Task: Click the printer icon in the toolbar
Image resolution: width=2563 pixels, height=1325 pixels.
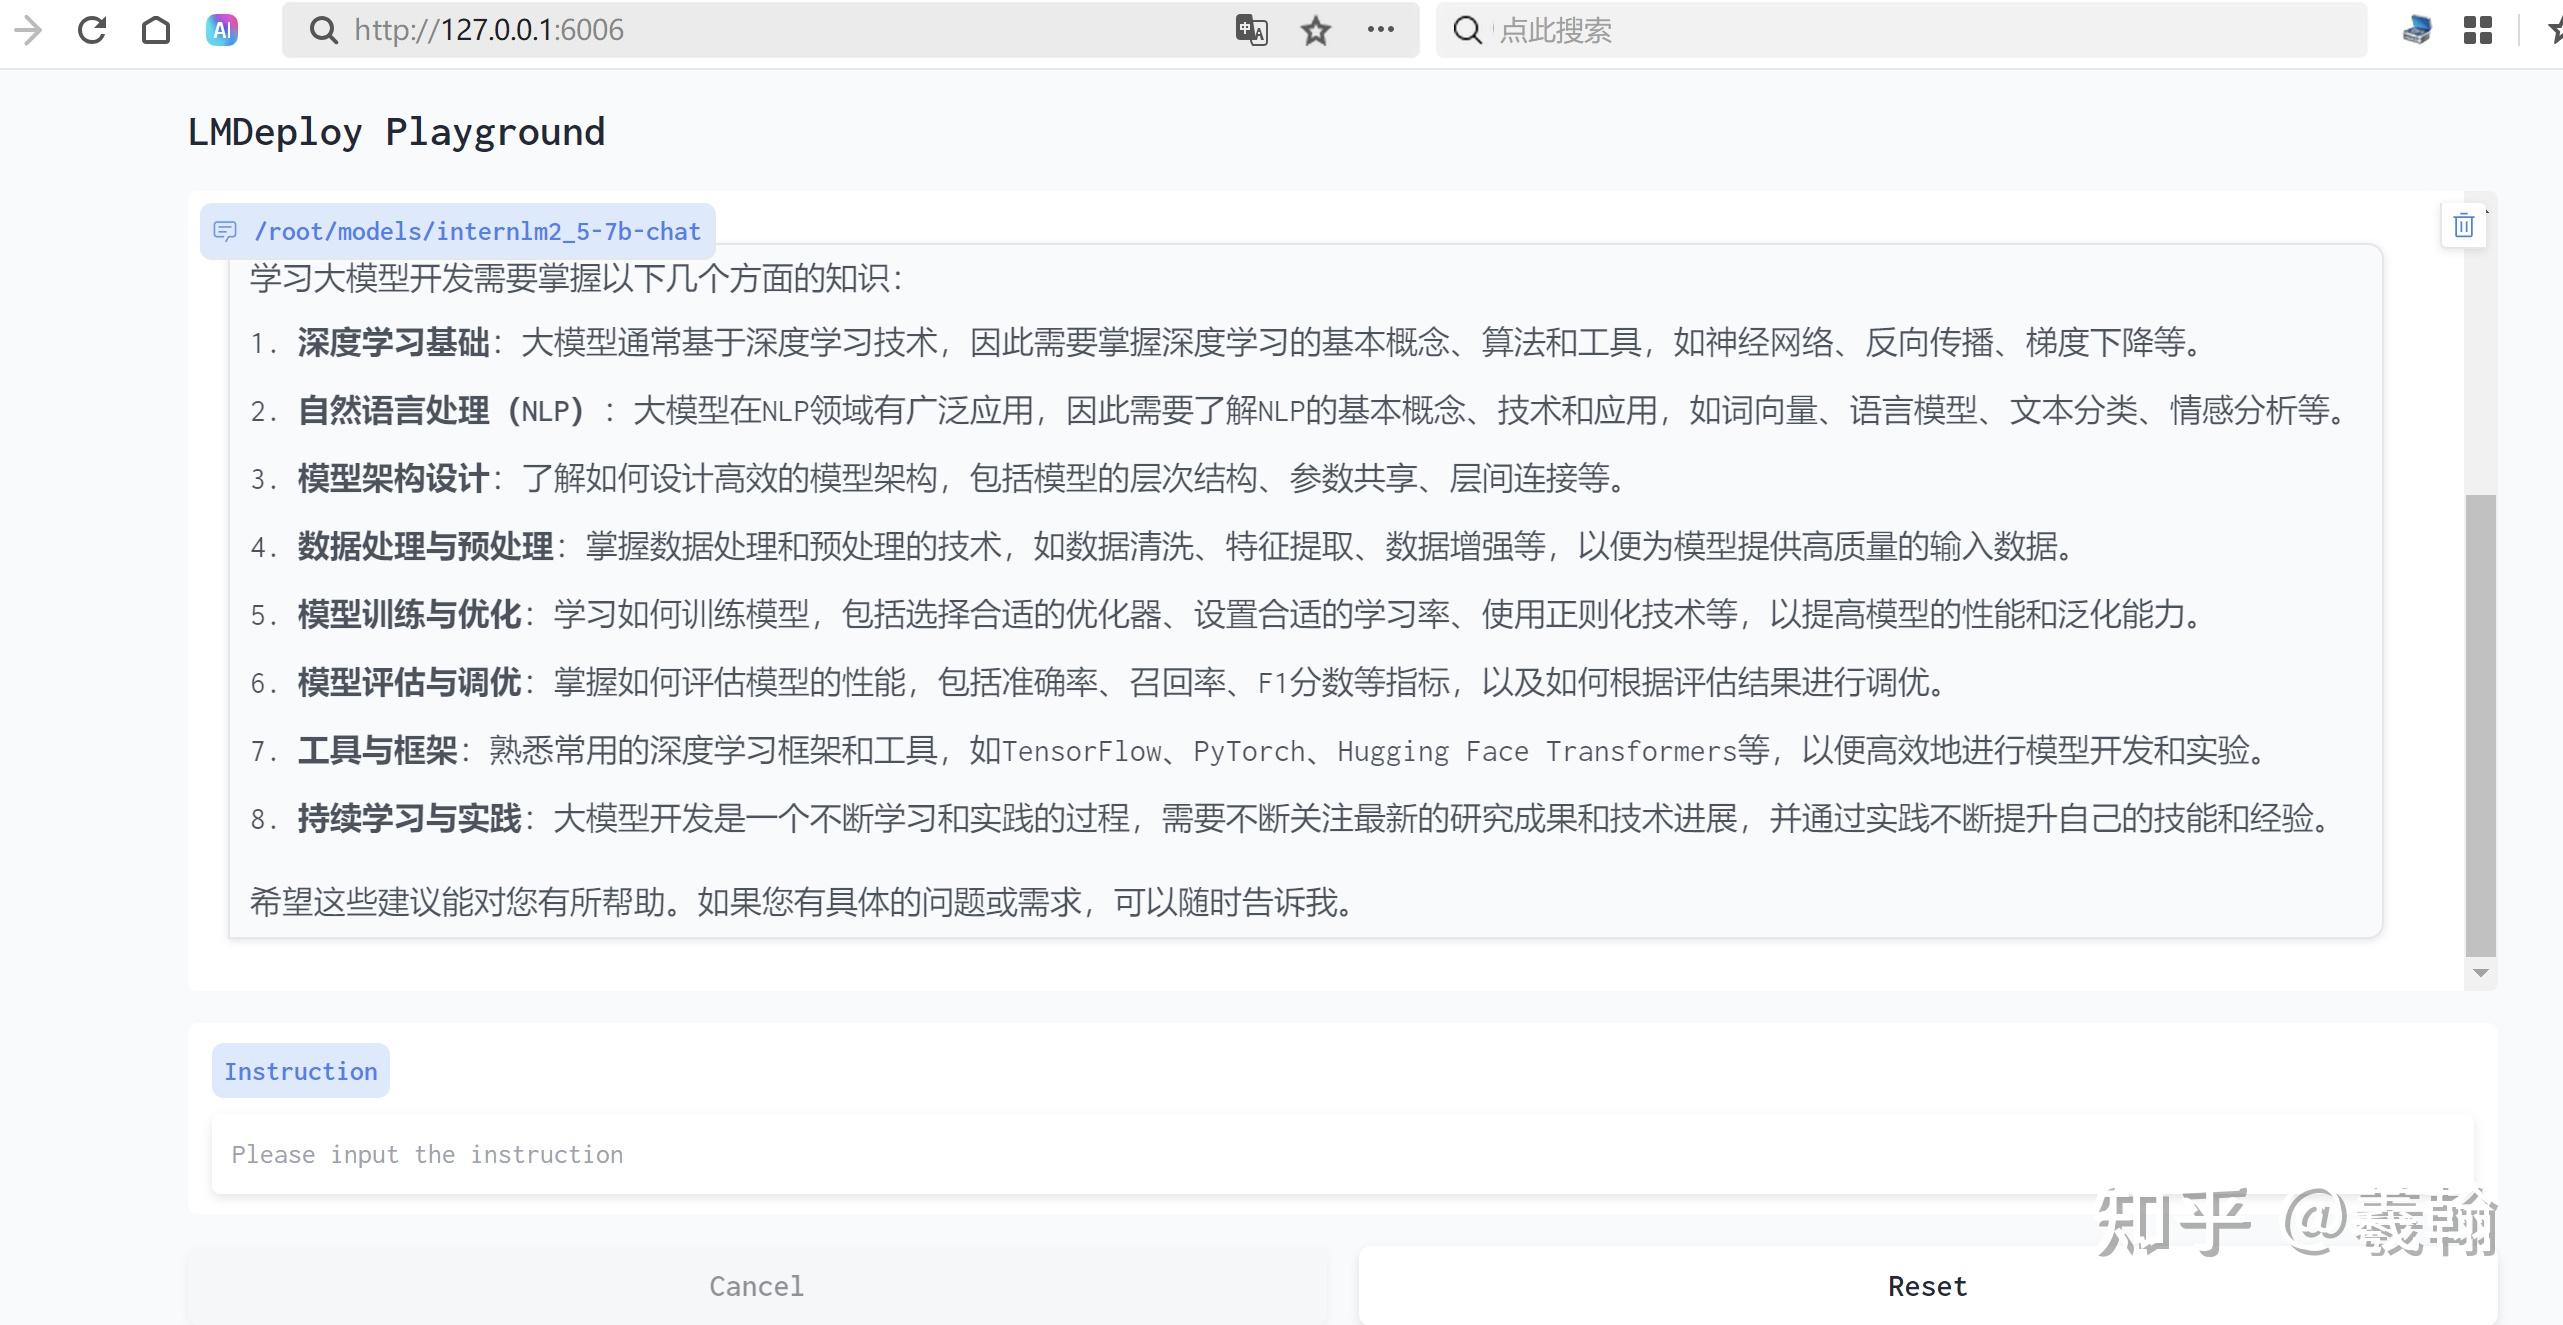Action: coord(2415,30)
